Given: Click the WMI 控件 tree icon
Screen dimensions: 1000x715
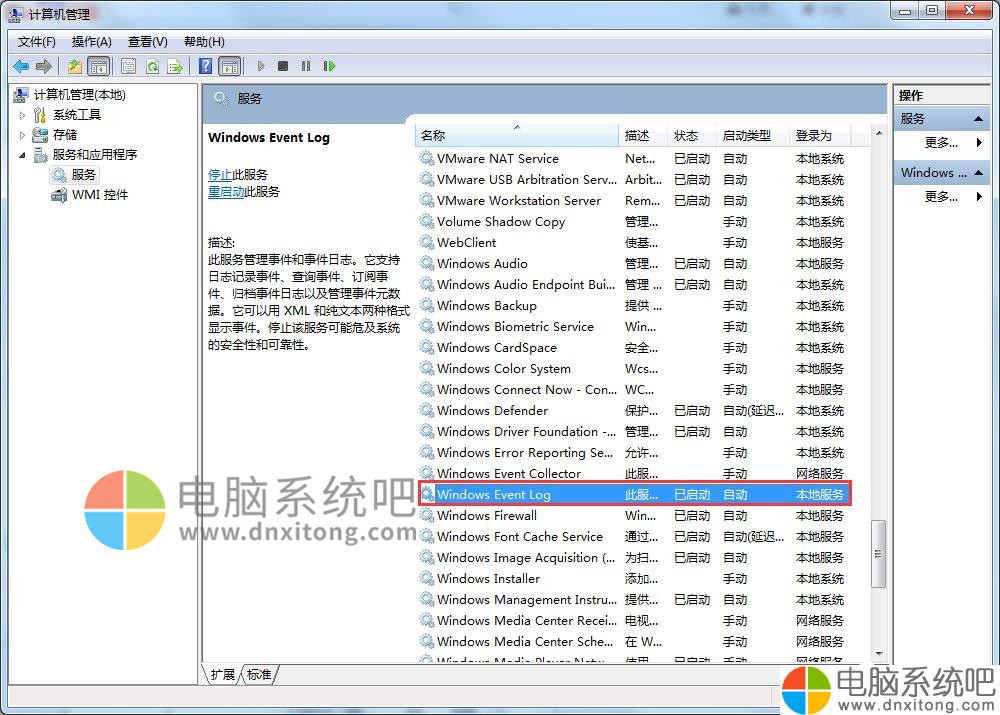Looking at the screenshot, I should point(59,195).
